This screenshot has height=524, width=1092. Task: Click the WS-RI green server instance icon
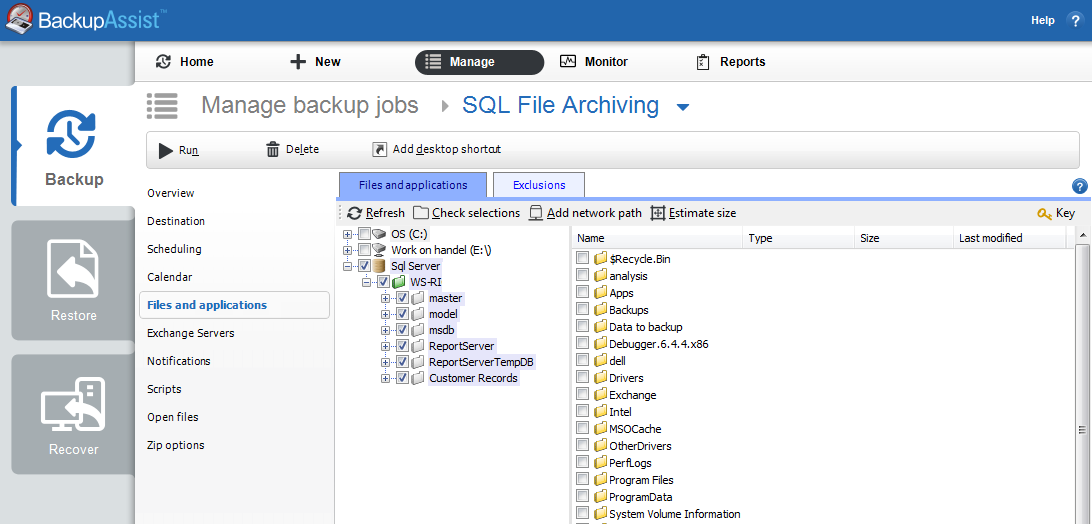[x=398, y=282]
